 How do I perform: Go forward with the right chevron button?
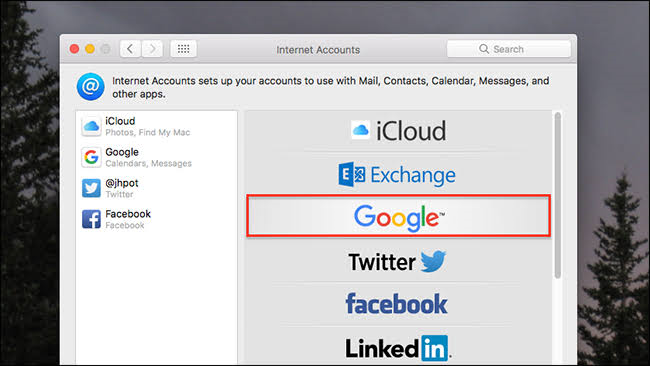(152, 49)
